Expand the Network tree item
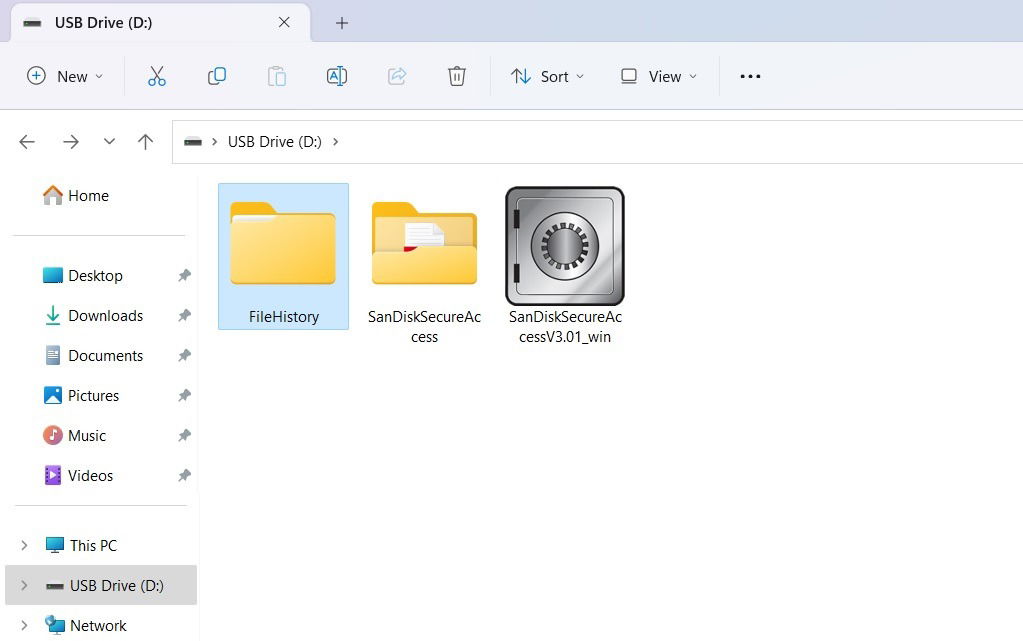 [x=24, y=625]
